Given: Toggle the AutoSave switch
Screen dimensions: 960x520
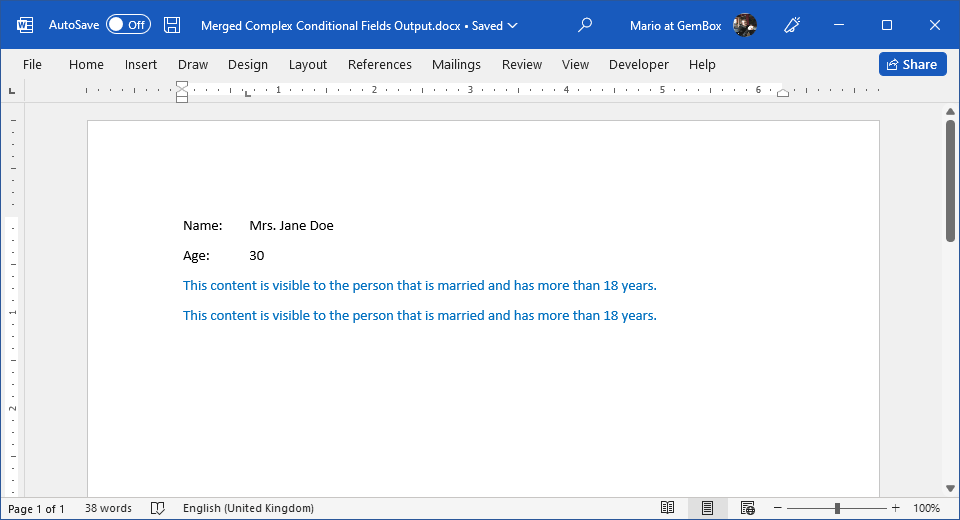Looking at the screenshot, I should click(x=128, y=25).
